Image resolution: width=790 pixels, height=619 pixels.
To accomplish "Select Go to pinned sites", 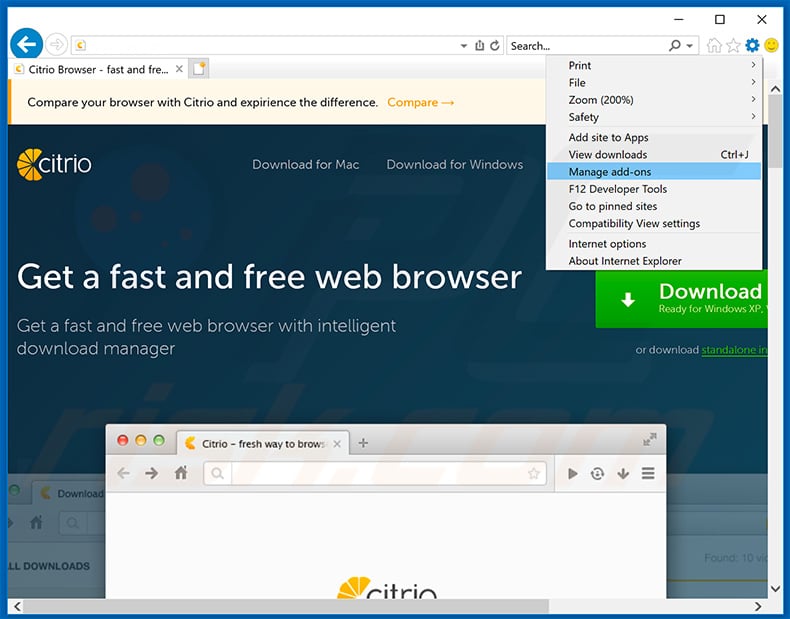I will coord(654,206).
